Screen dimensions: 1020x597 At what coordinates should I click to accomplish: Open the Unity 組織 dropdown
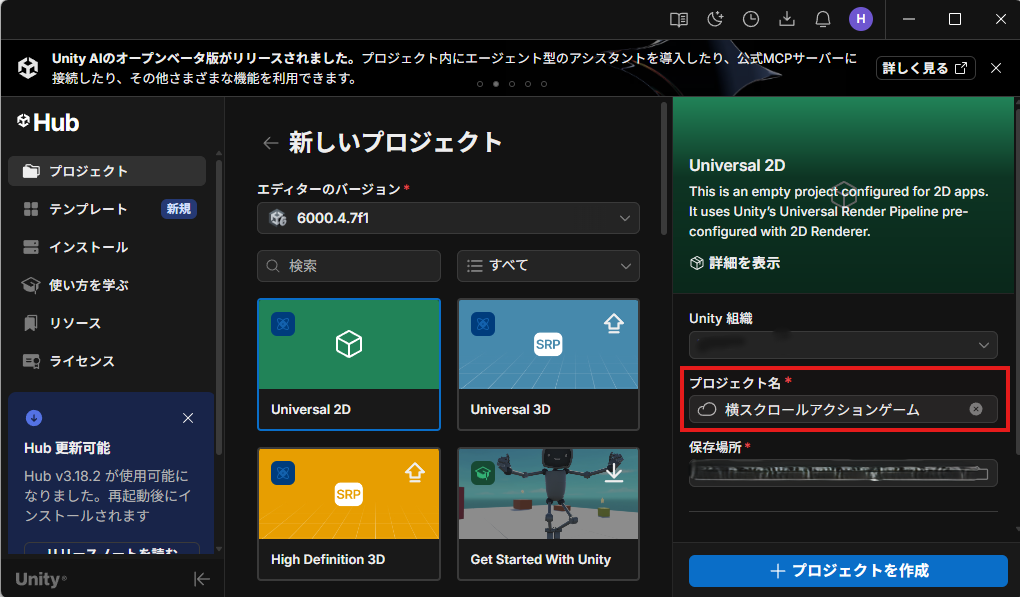[x=843, y=345]
